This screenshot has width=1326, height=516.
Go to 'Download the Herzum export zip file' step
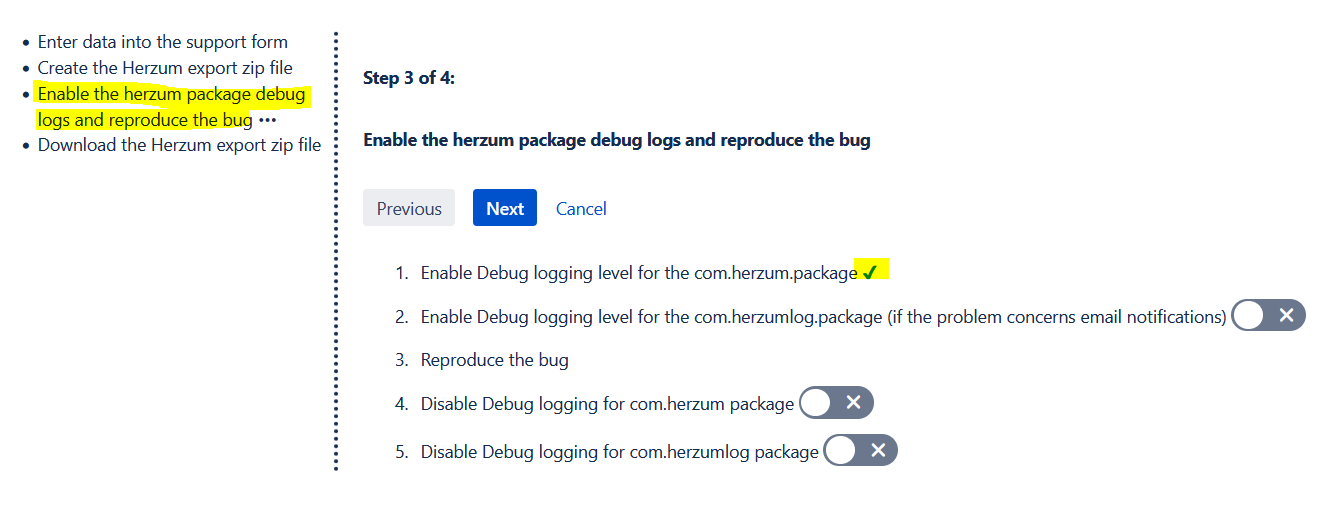pos(179,145)
